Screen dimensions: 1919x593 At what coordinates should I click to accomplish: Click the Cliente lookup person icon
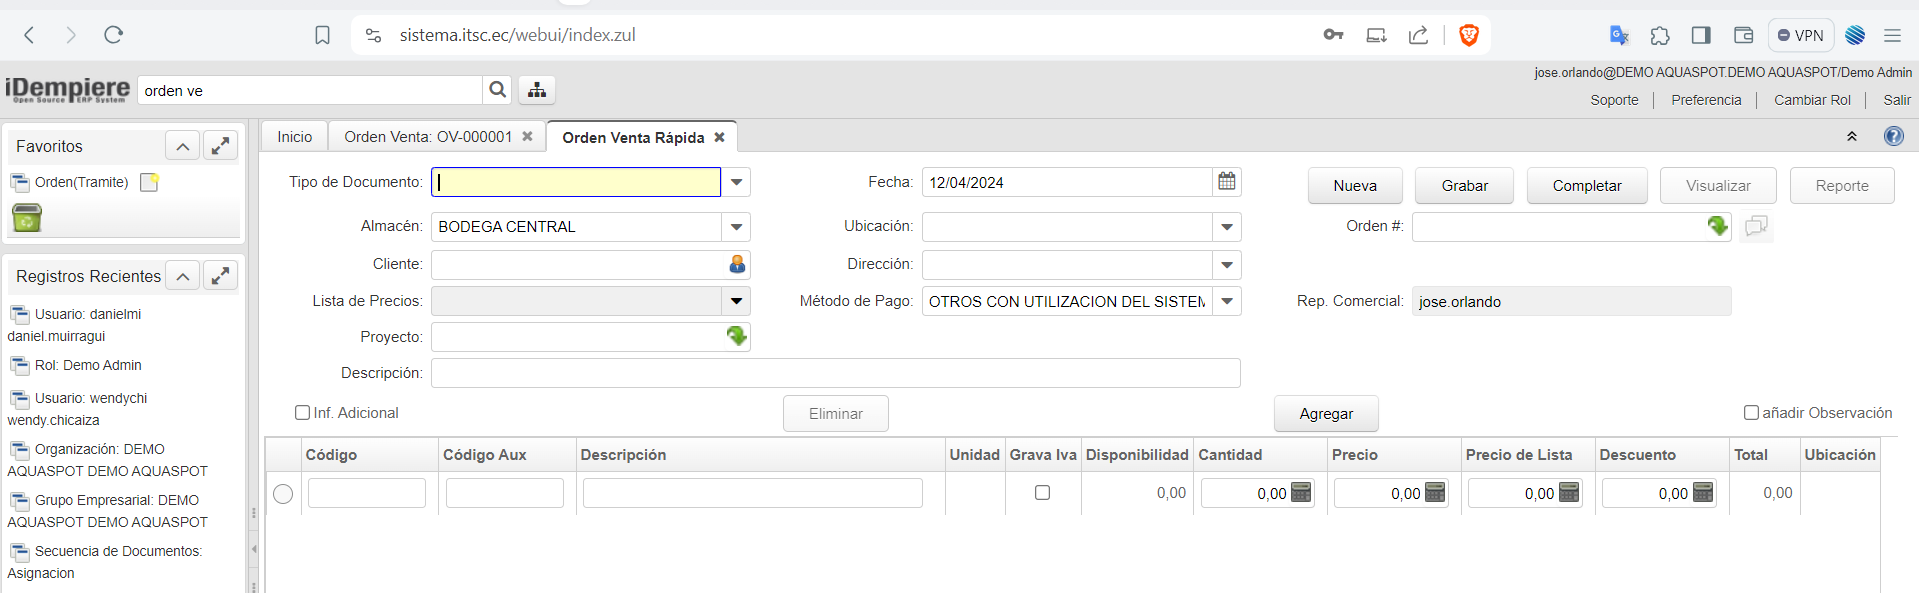click(737, 264)
